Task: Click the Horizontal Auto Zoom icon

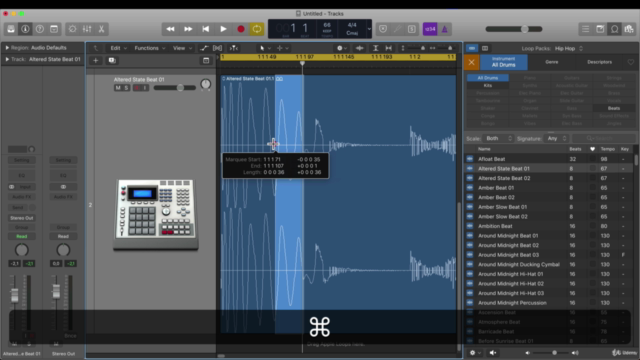Action: (389, 48)
